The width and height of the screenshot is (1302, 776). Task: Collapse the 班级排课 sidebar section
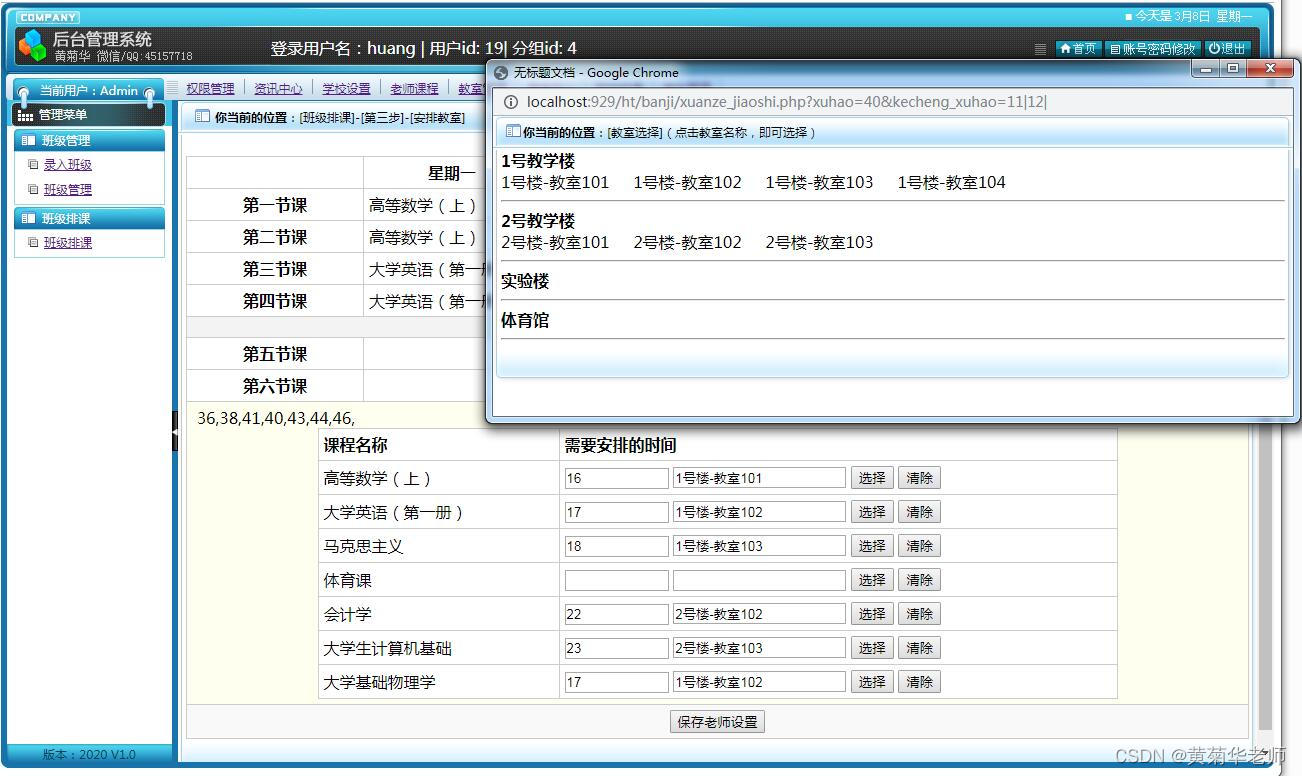[x=75, y=218]
